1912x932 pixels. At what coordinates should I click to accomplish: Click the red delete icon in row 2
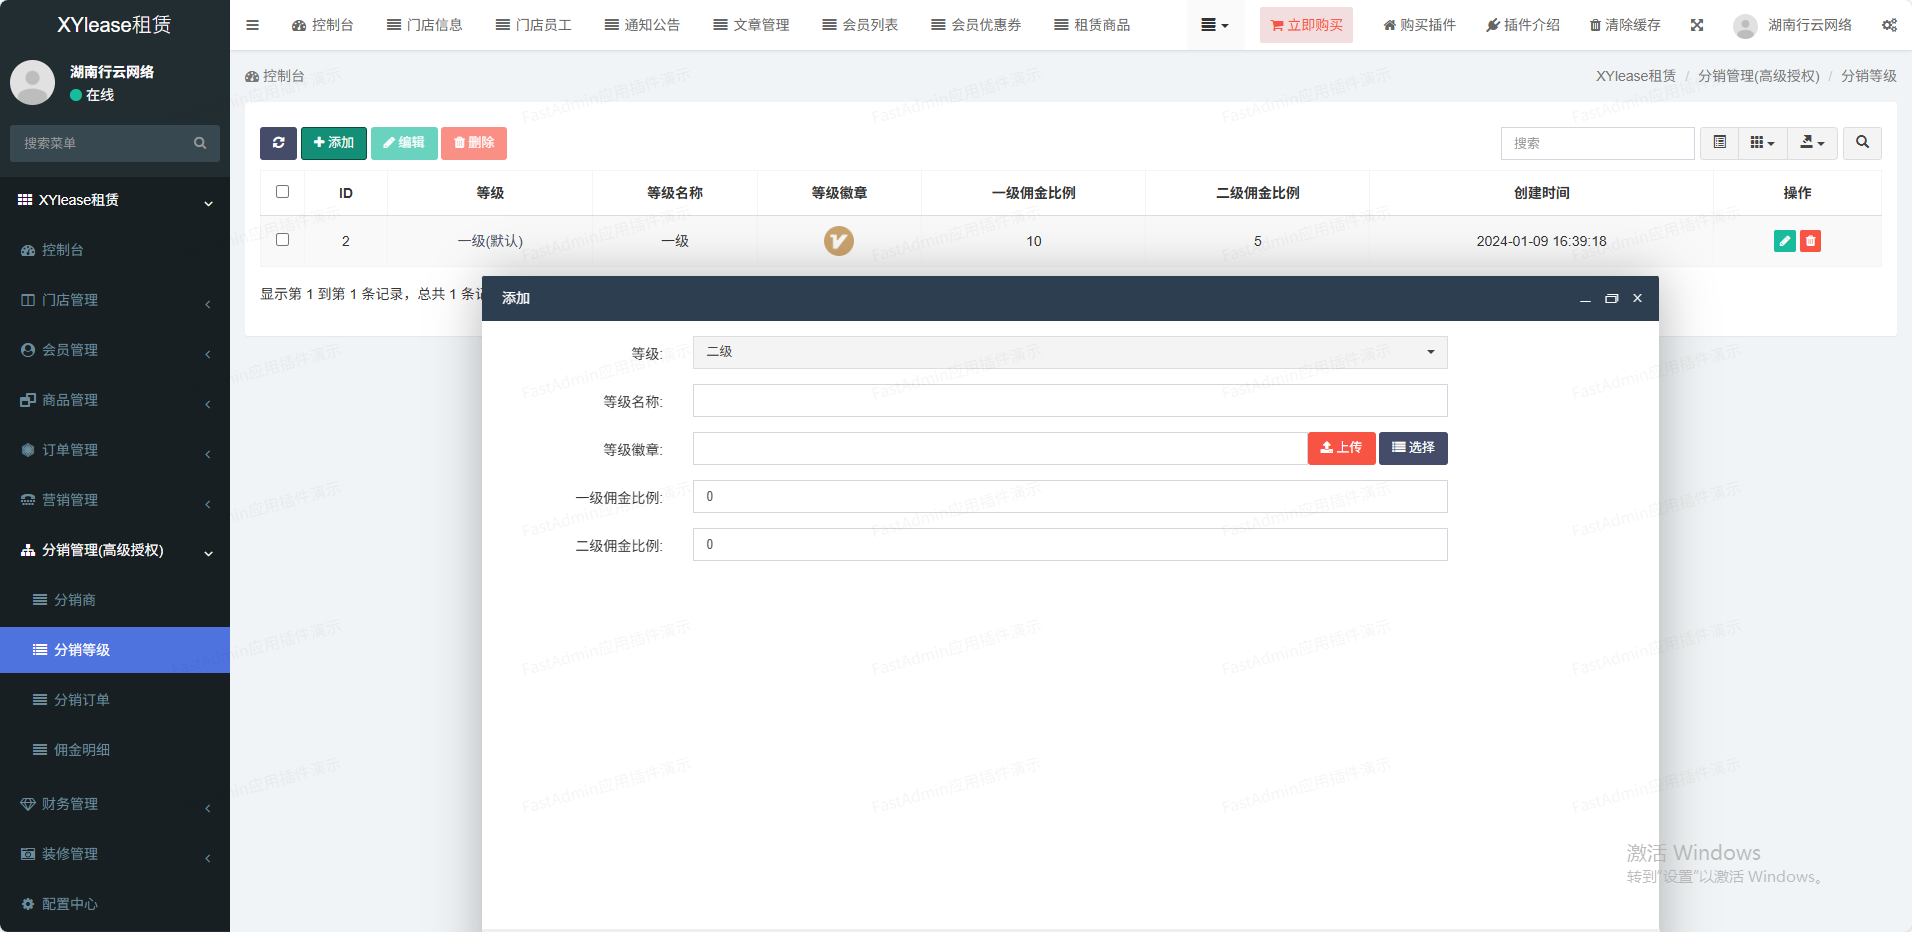coord(1810,241)
